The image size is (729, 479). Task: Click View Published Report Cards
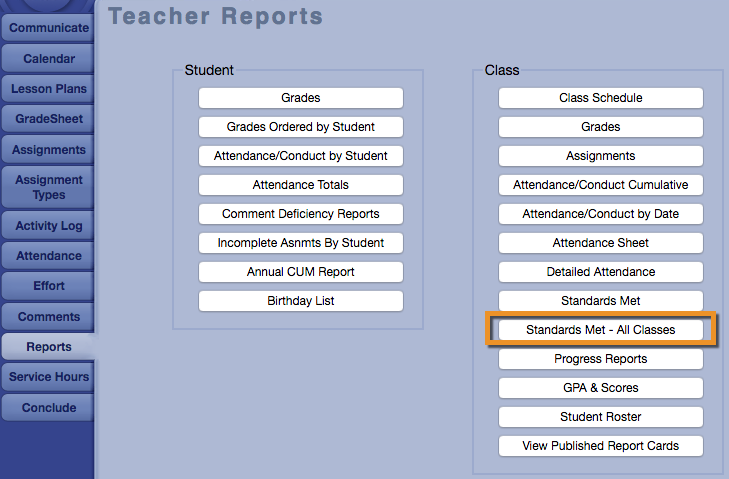pos(600,446)
